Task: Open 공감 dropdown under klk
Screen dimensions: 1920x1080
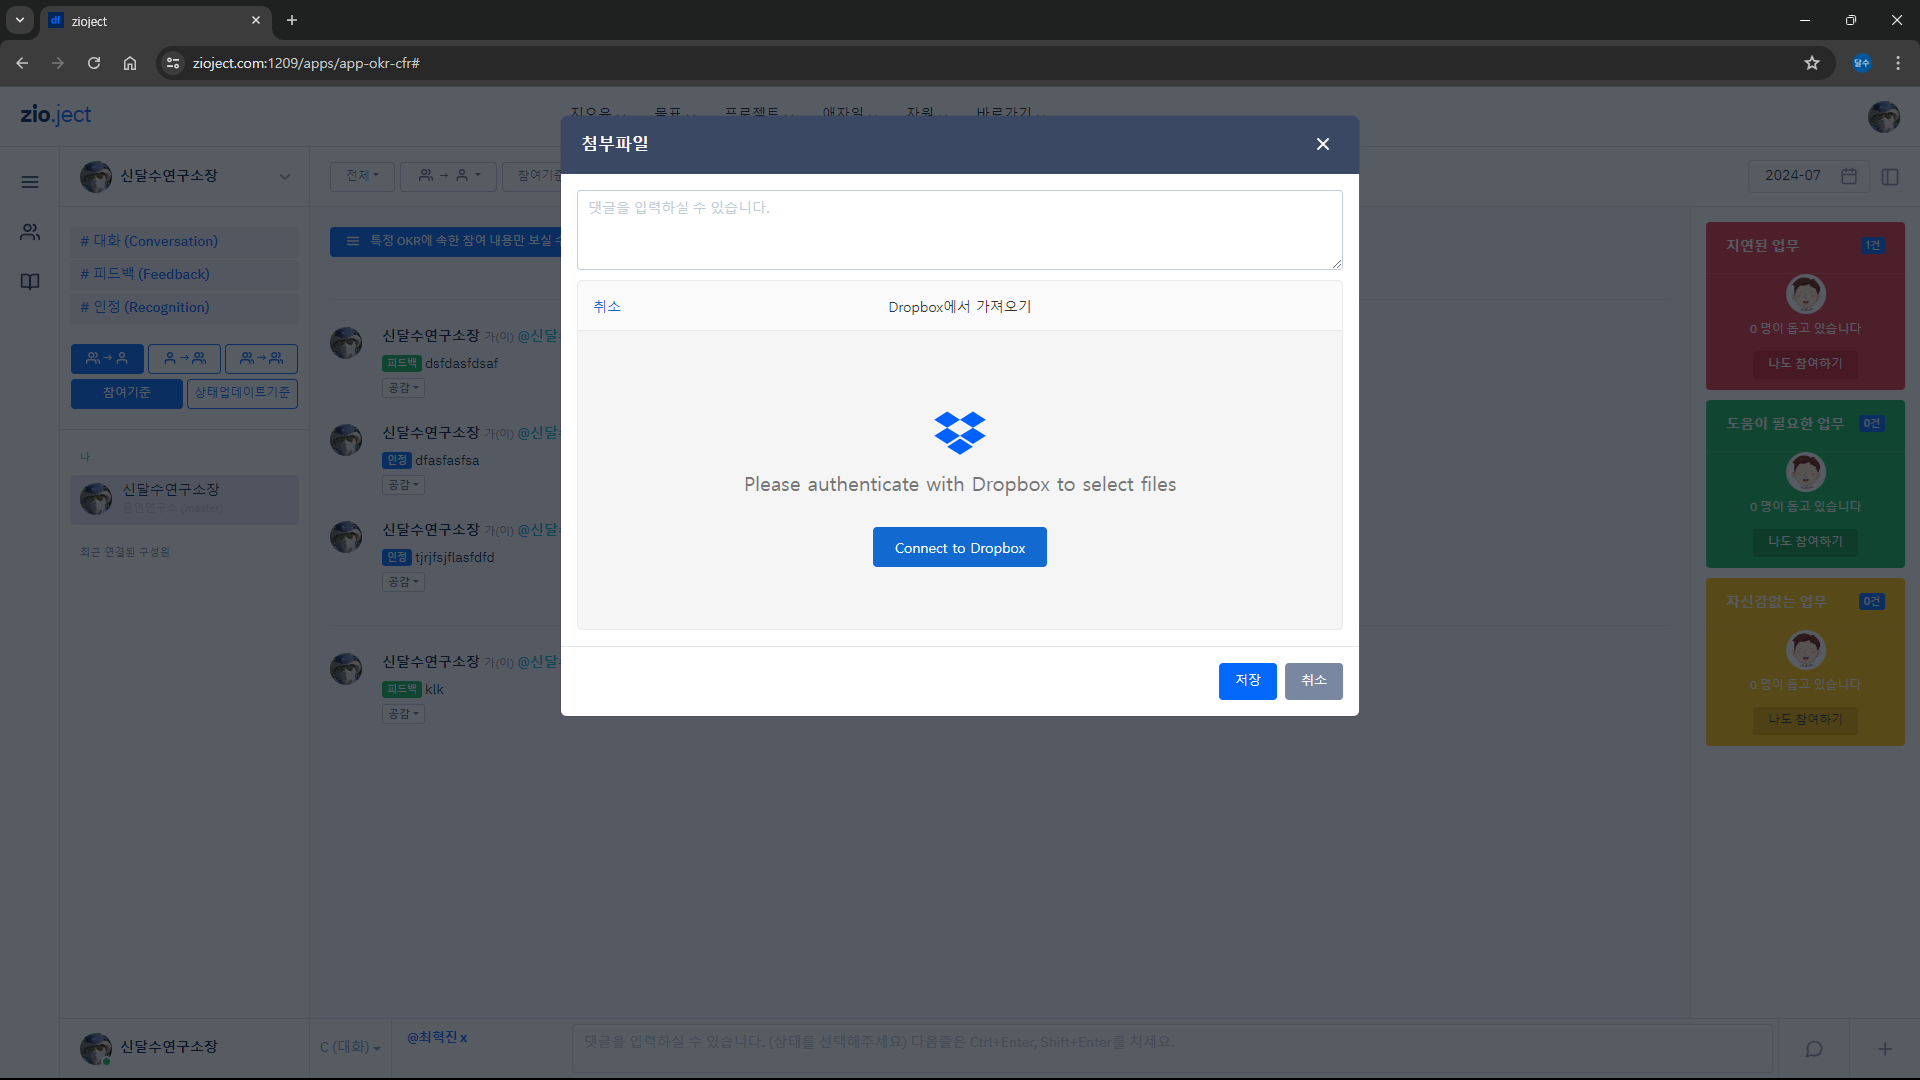Action: 404,714
